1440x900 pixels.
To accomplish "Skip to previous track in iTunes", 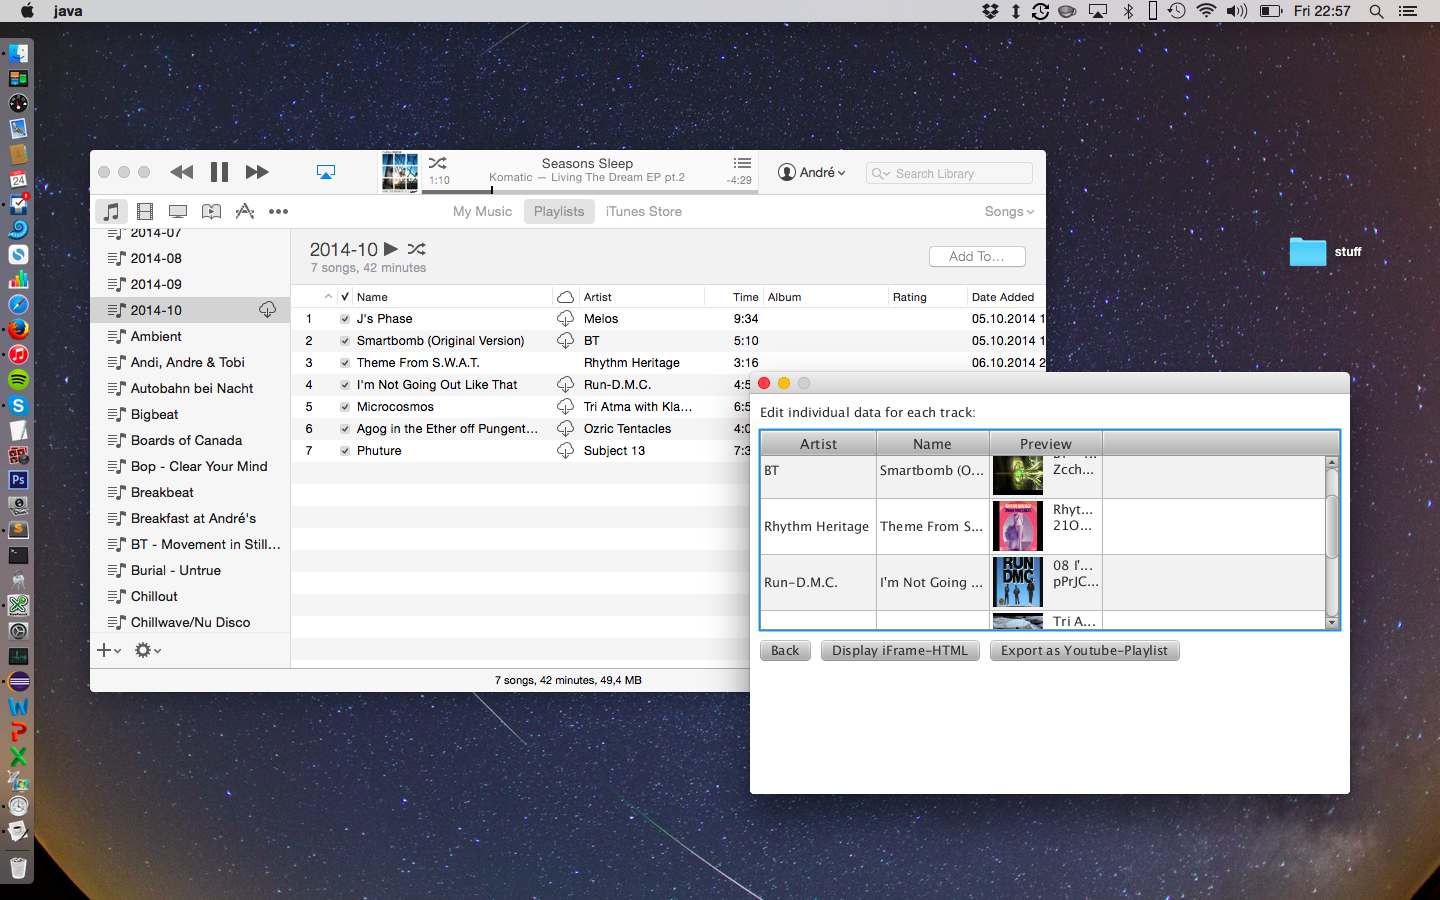I will point(181,172).
